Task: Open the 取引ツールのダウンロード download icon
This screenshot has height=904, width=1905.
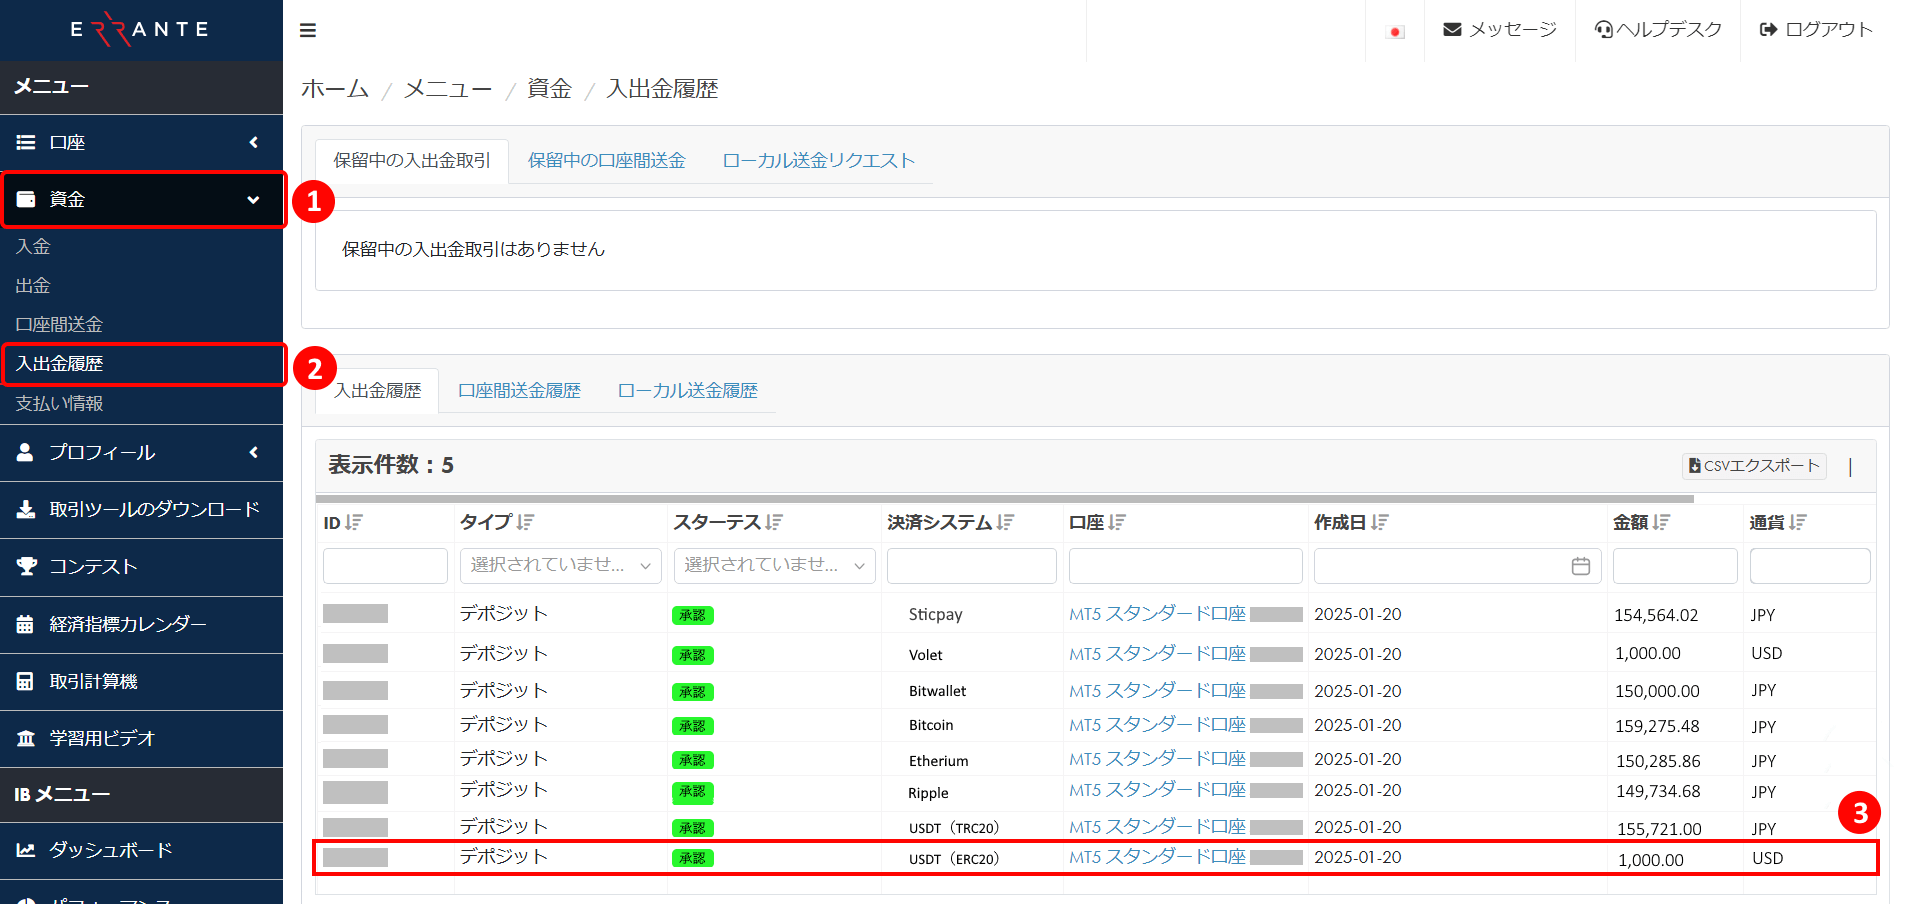Action: coord(26,509)
